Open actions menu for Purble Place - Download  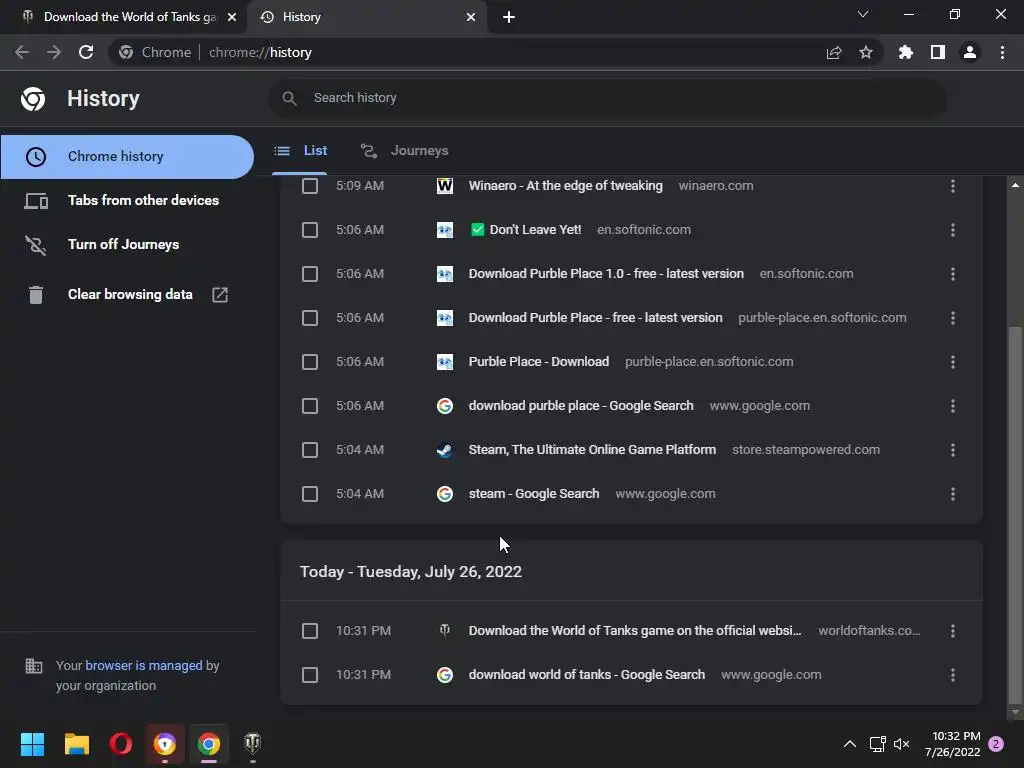tap(953, 362)
